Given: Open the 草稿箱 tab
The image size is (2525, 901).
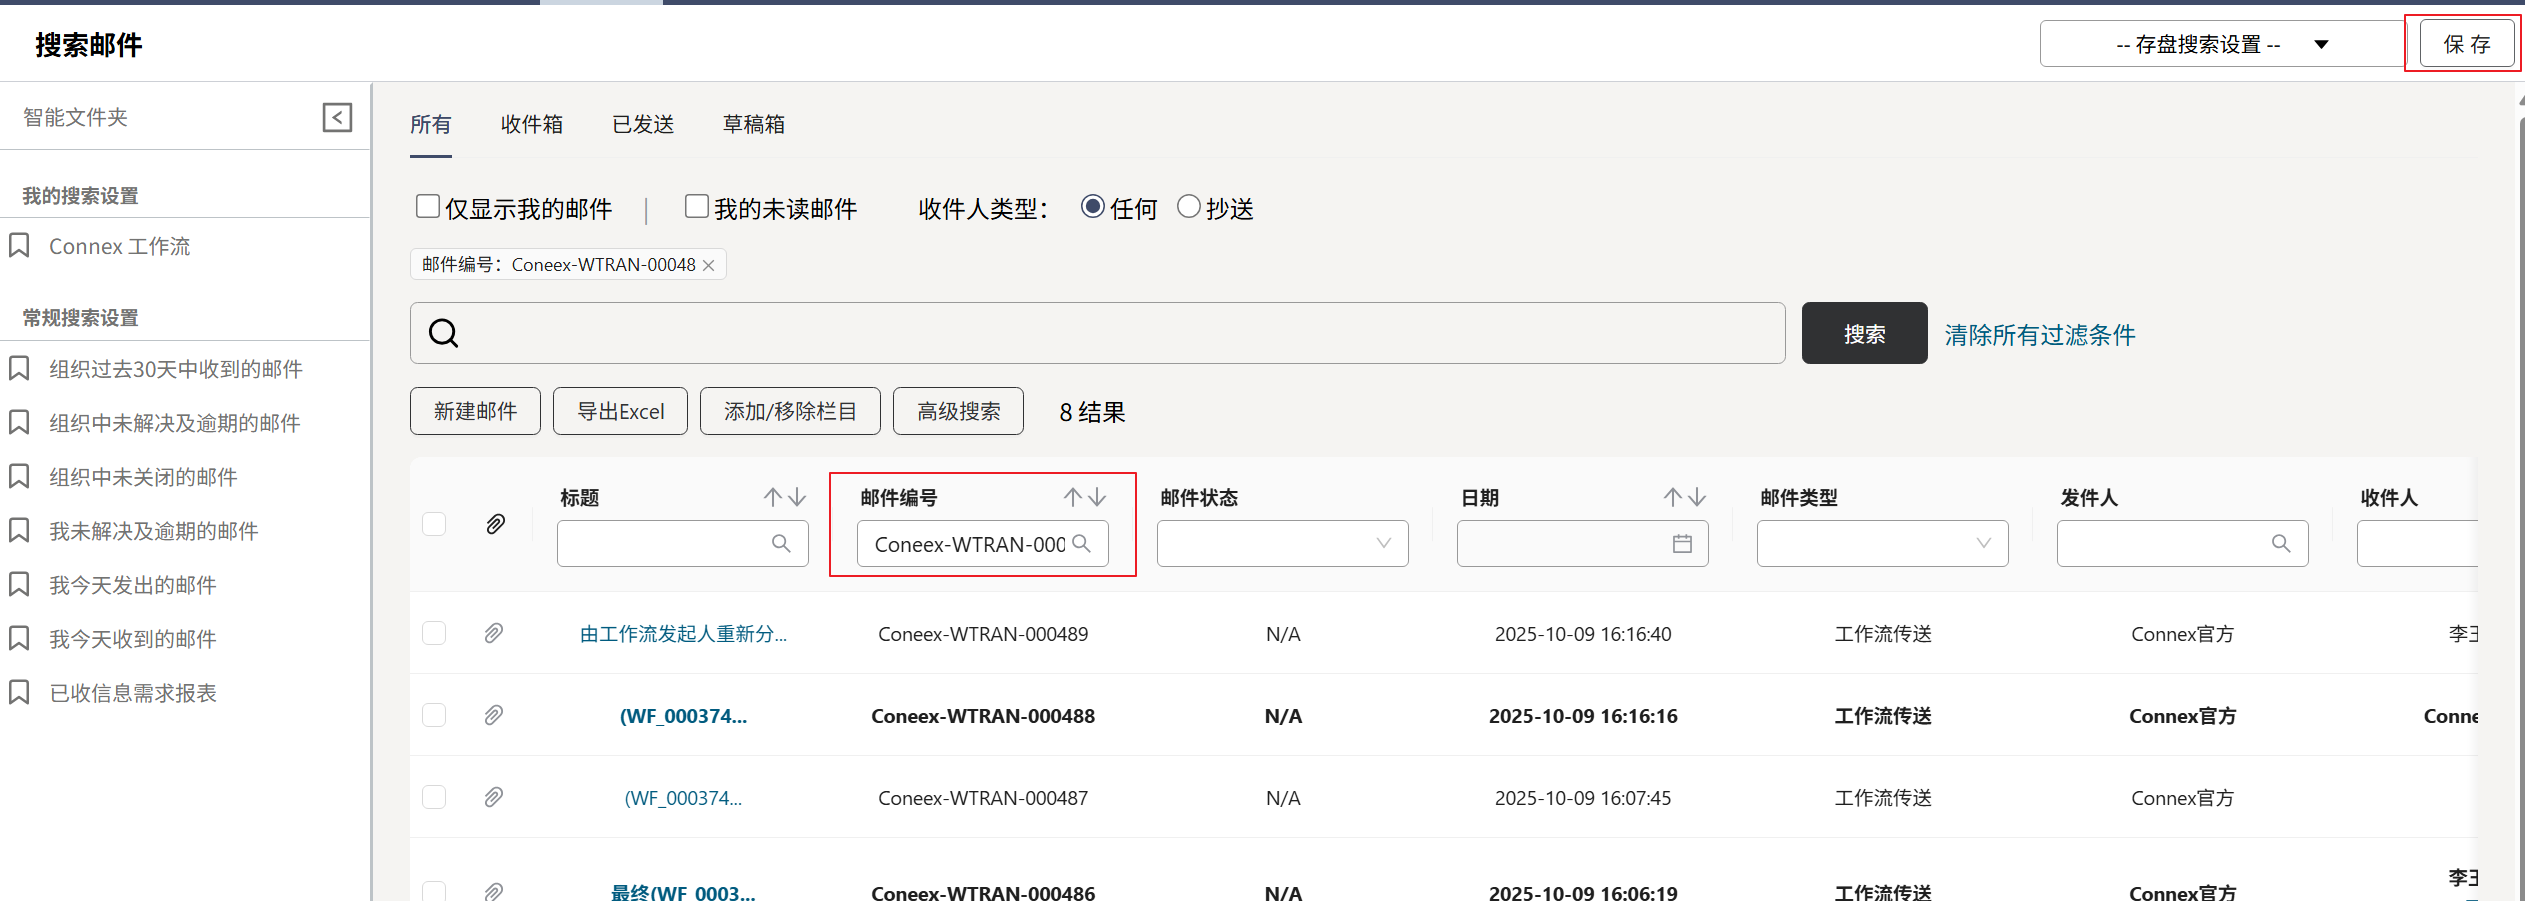Looking at the screenshot, I should (754, 124).
